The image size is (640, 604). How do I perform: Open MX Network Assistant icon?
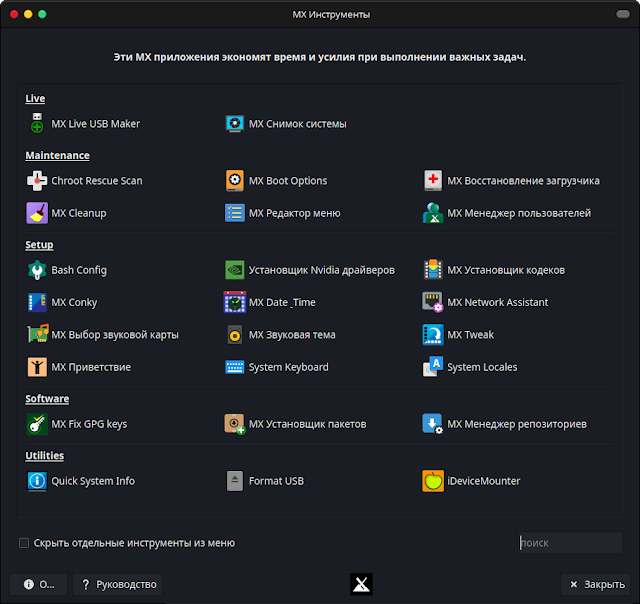pos(433,302)
